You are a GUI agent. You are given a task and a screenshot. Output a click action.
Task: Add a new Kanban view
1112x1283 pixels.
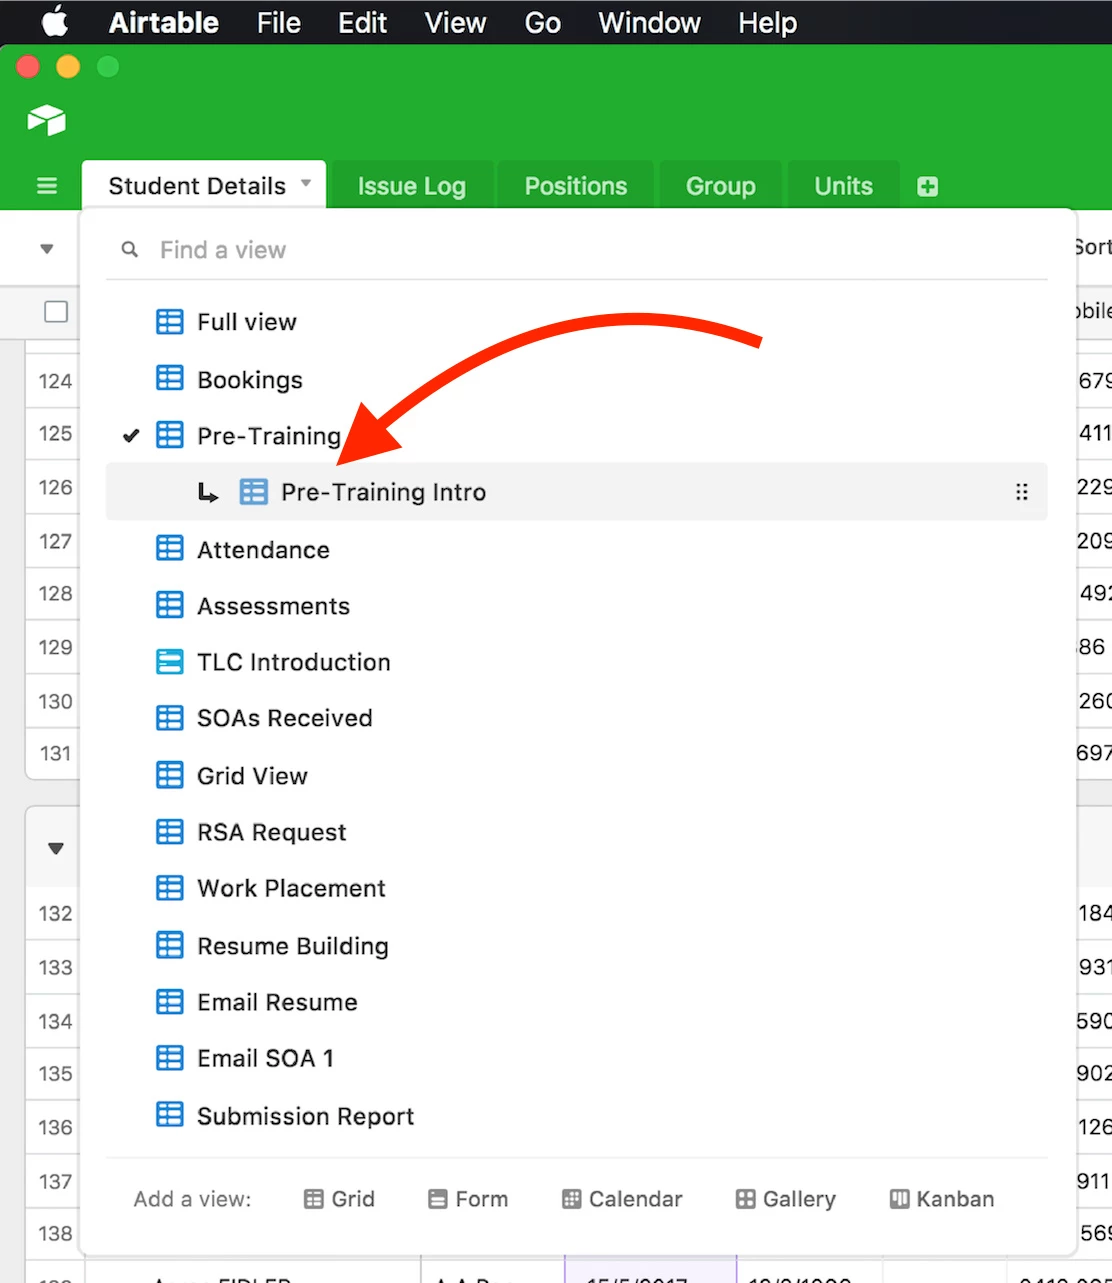(942, 1199)
